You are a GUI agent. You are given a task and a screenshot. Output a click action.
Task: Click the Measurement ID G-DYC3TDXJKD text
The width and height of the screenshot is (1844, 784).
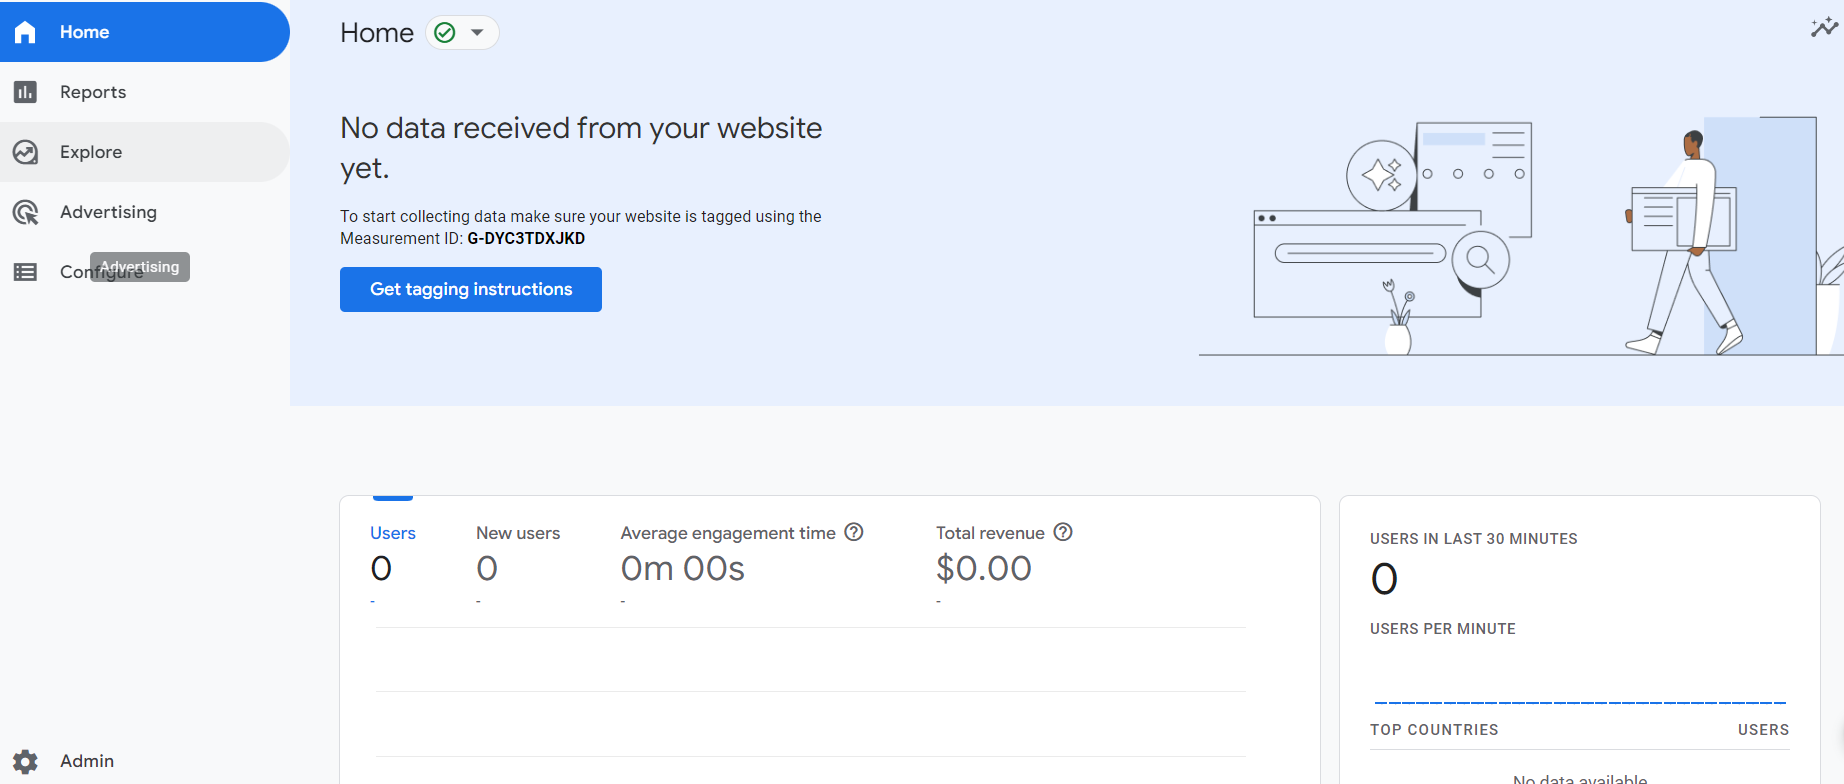click(526, 238)
